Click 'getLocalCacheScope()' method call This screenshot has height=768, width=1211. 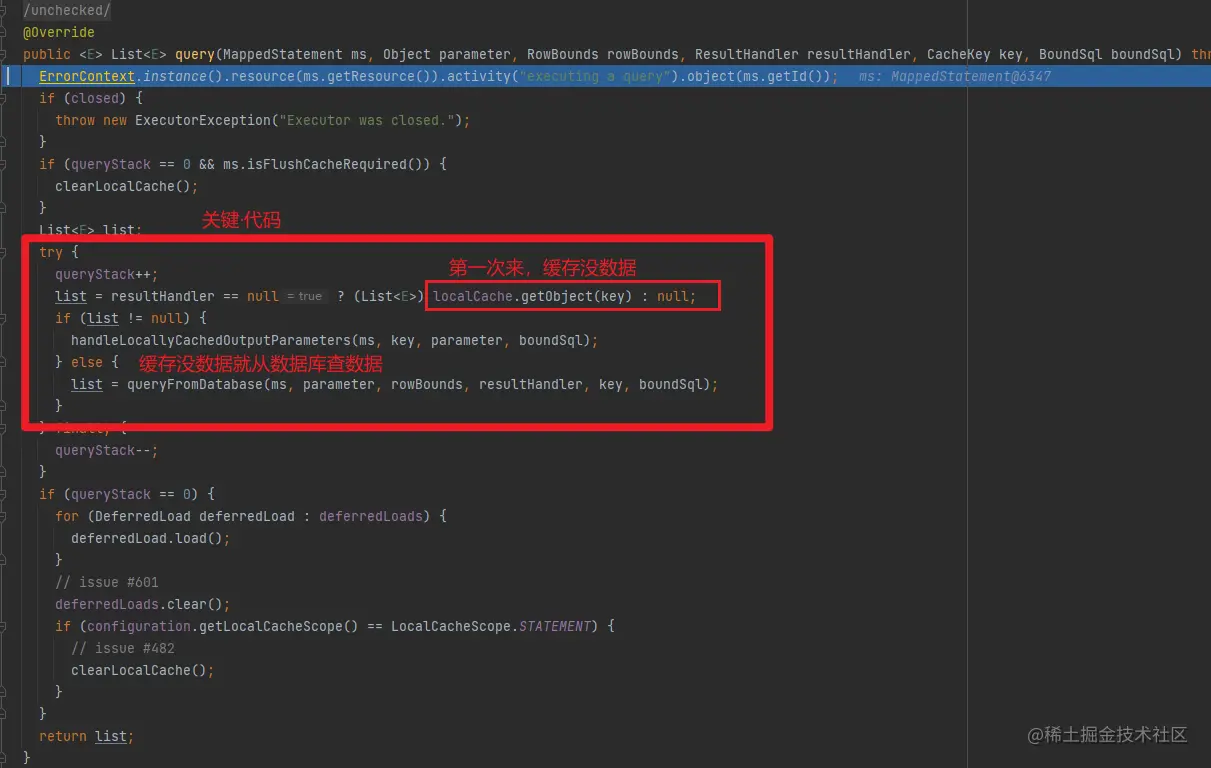pos(279,626)
